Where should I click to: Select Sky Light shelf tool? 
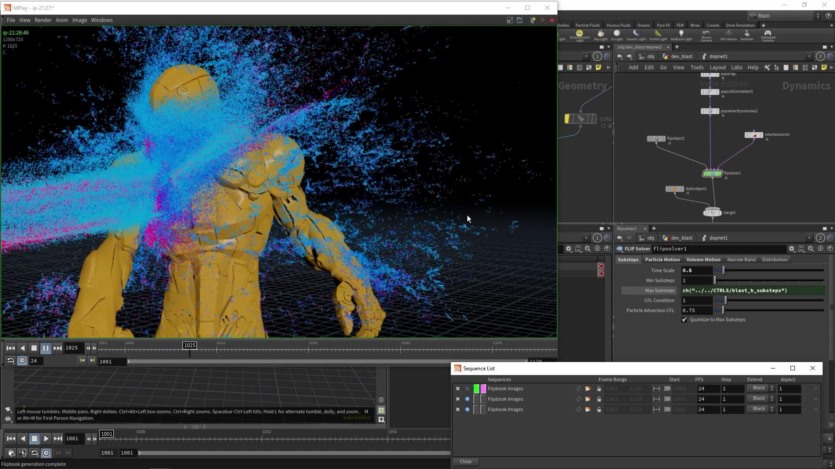(601, 35)
